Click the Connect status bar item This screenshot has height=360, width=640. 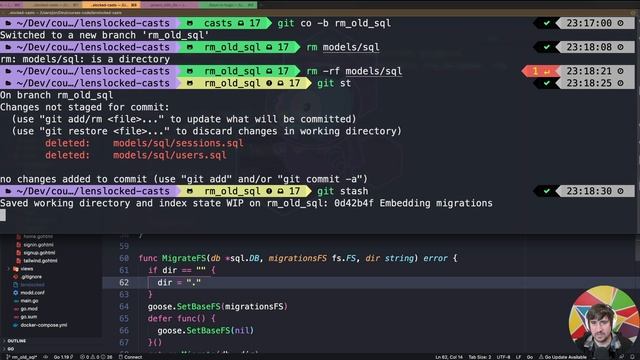pyautogui.click(x=130, y=357)
